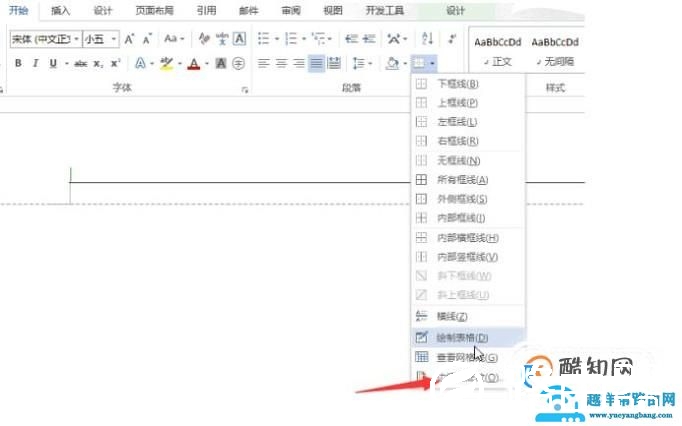
Task: Toggle character shading (shaded A)
Action: point(221,64)
